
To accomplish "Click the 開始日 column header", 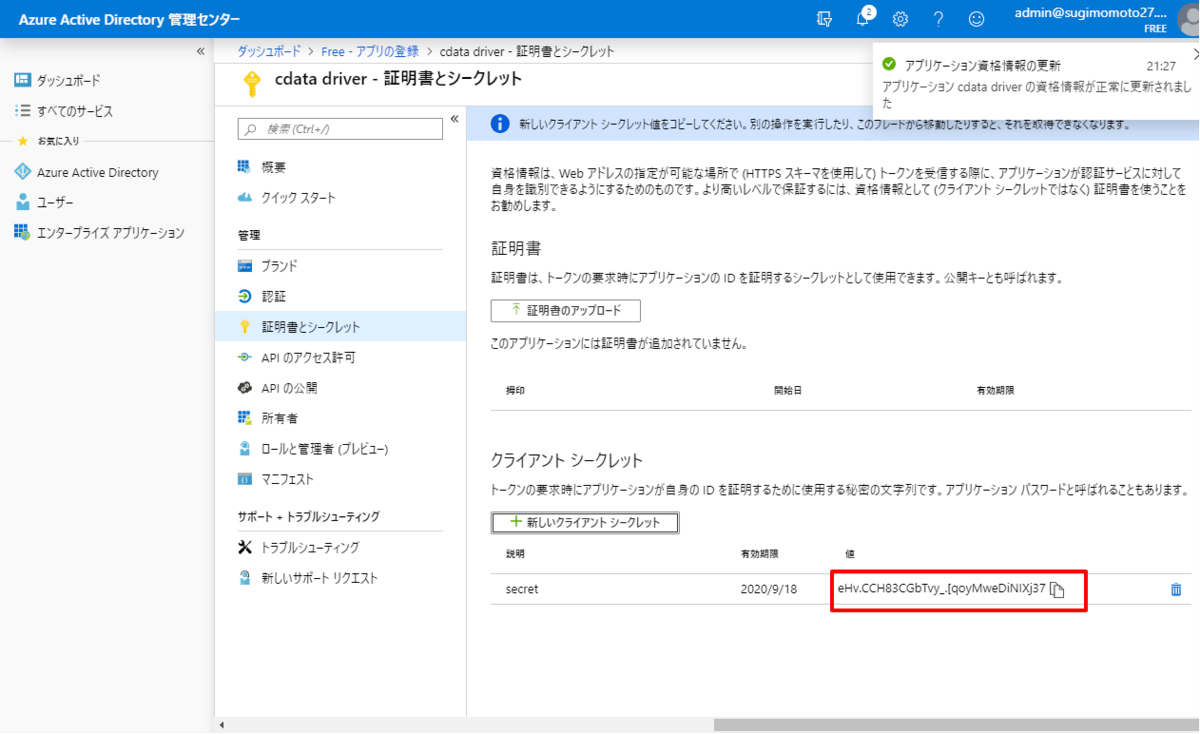I will pos(788,391).
